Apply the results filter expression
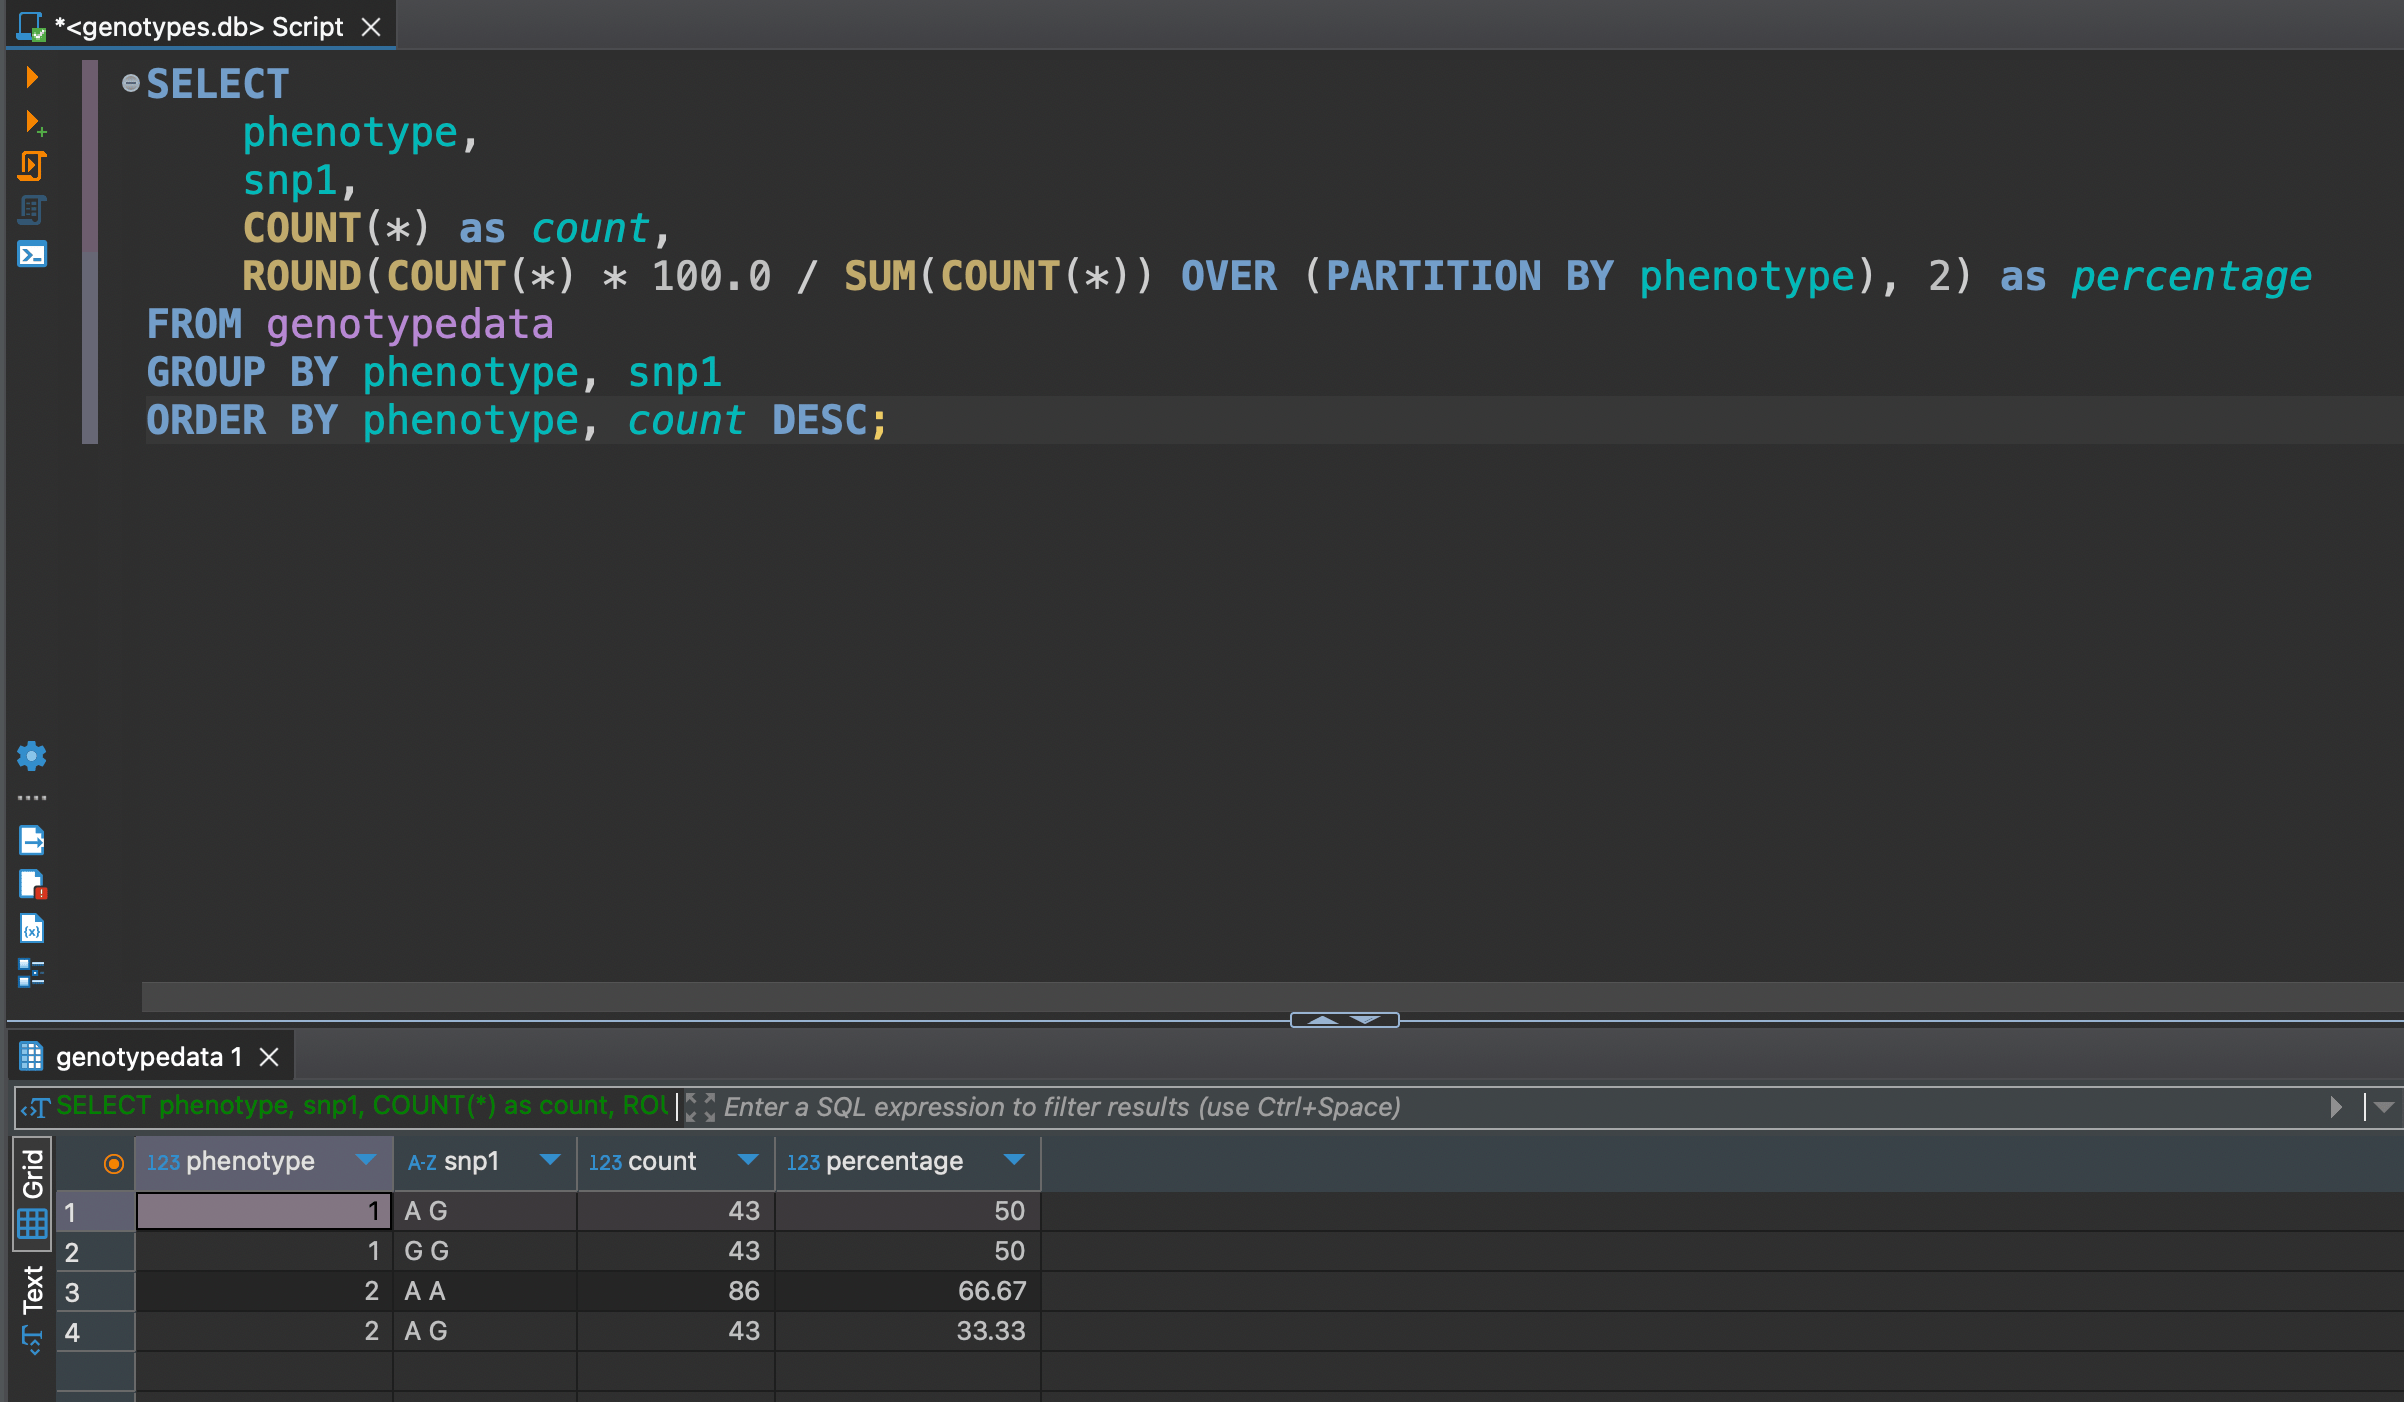This screenshot has height=1402, width=2404. [x=2337, y=1107]
